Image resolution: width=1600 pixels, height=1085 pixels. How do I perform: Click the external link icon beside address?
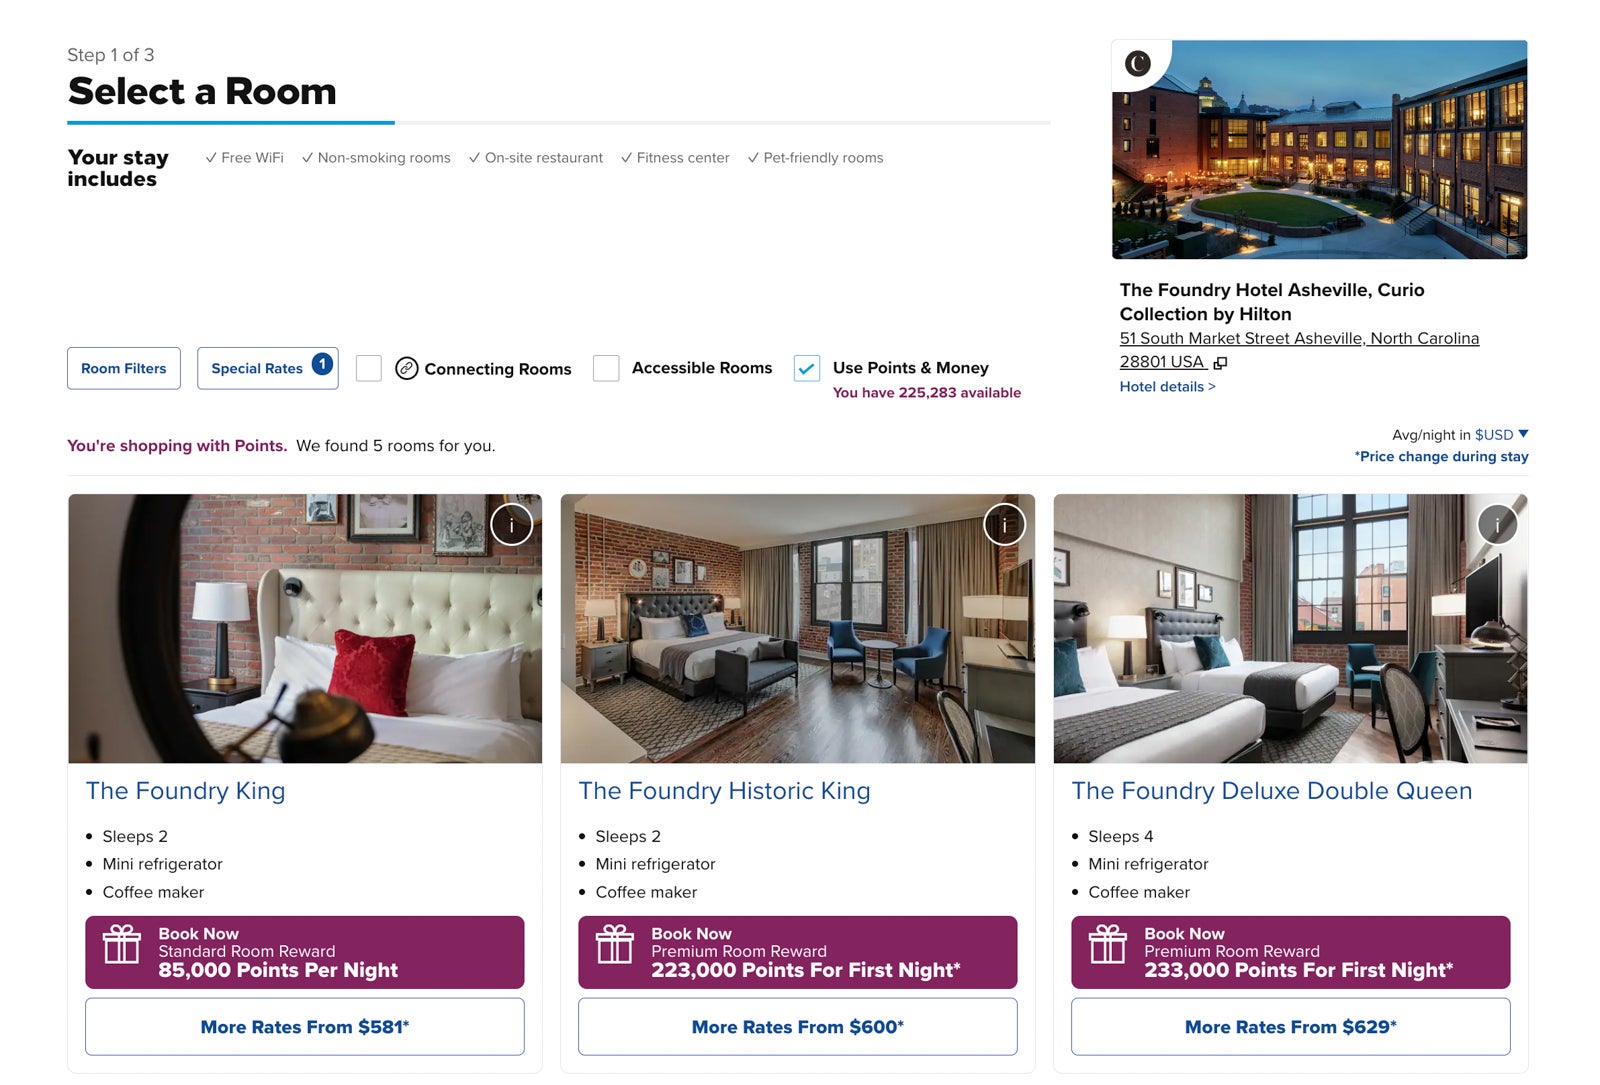[x=1220, y=363]
